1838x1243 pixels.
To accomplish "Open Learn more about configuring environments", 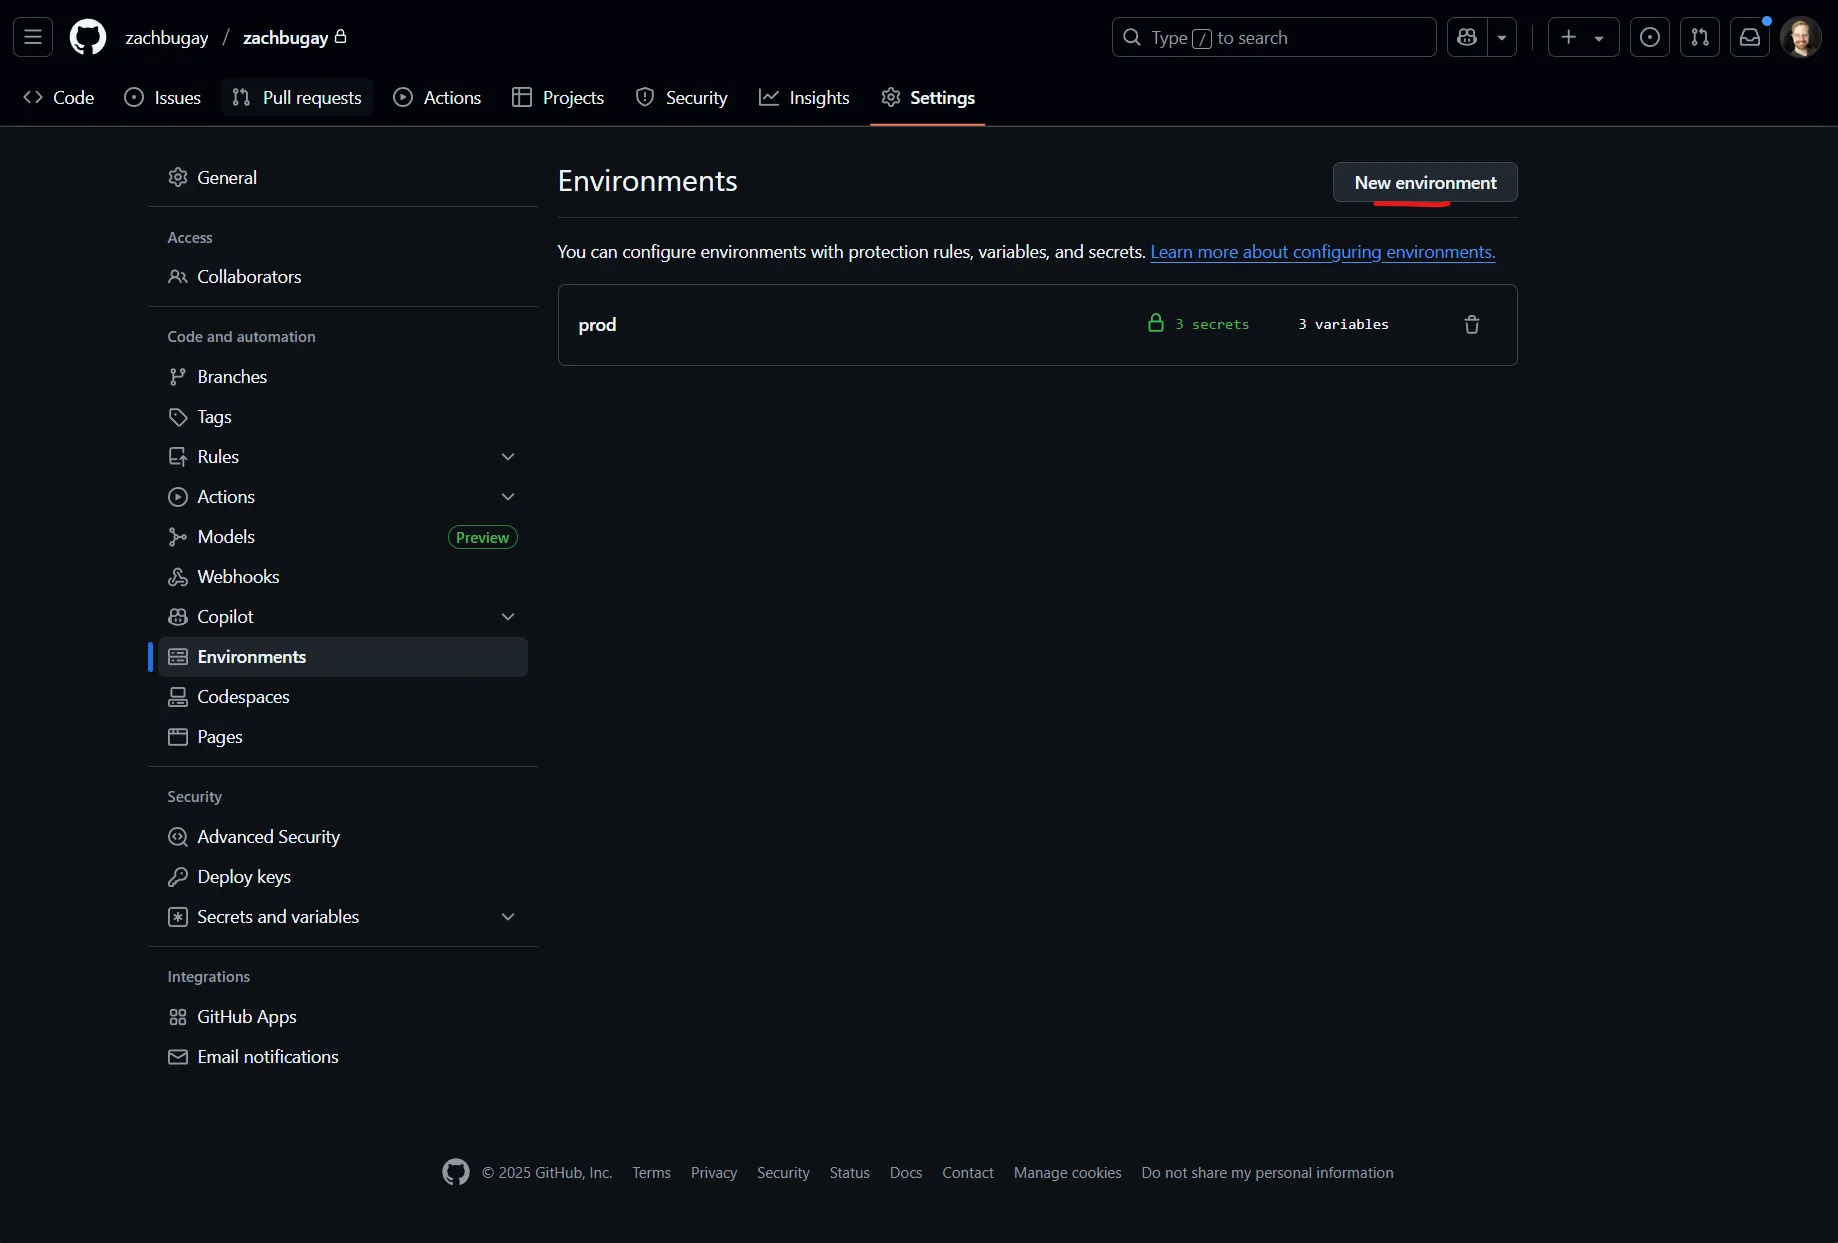I will [x=1322, y=252].
